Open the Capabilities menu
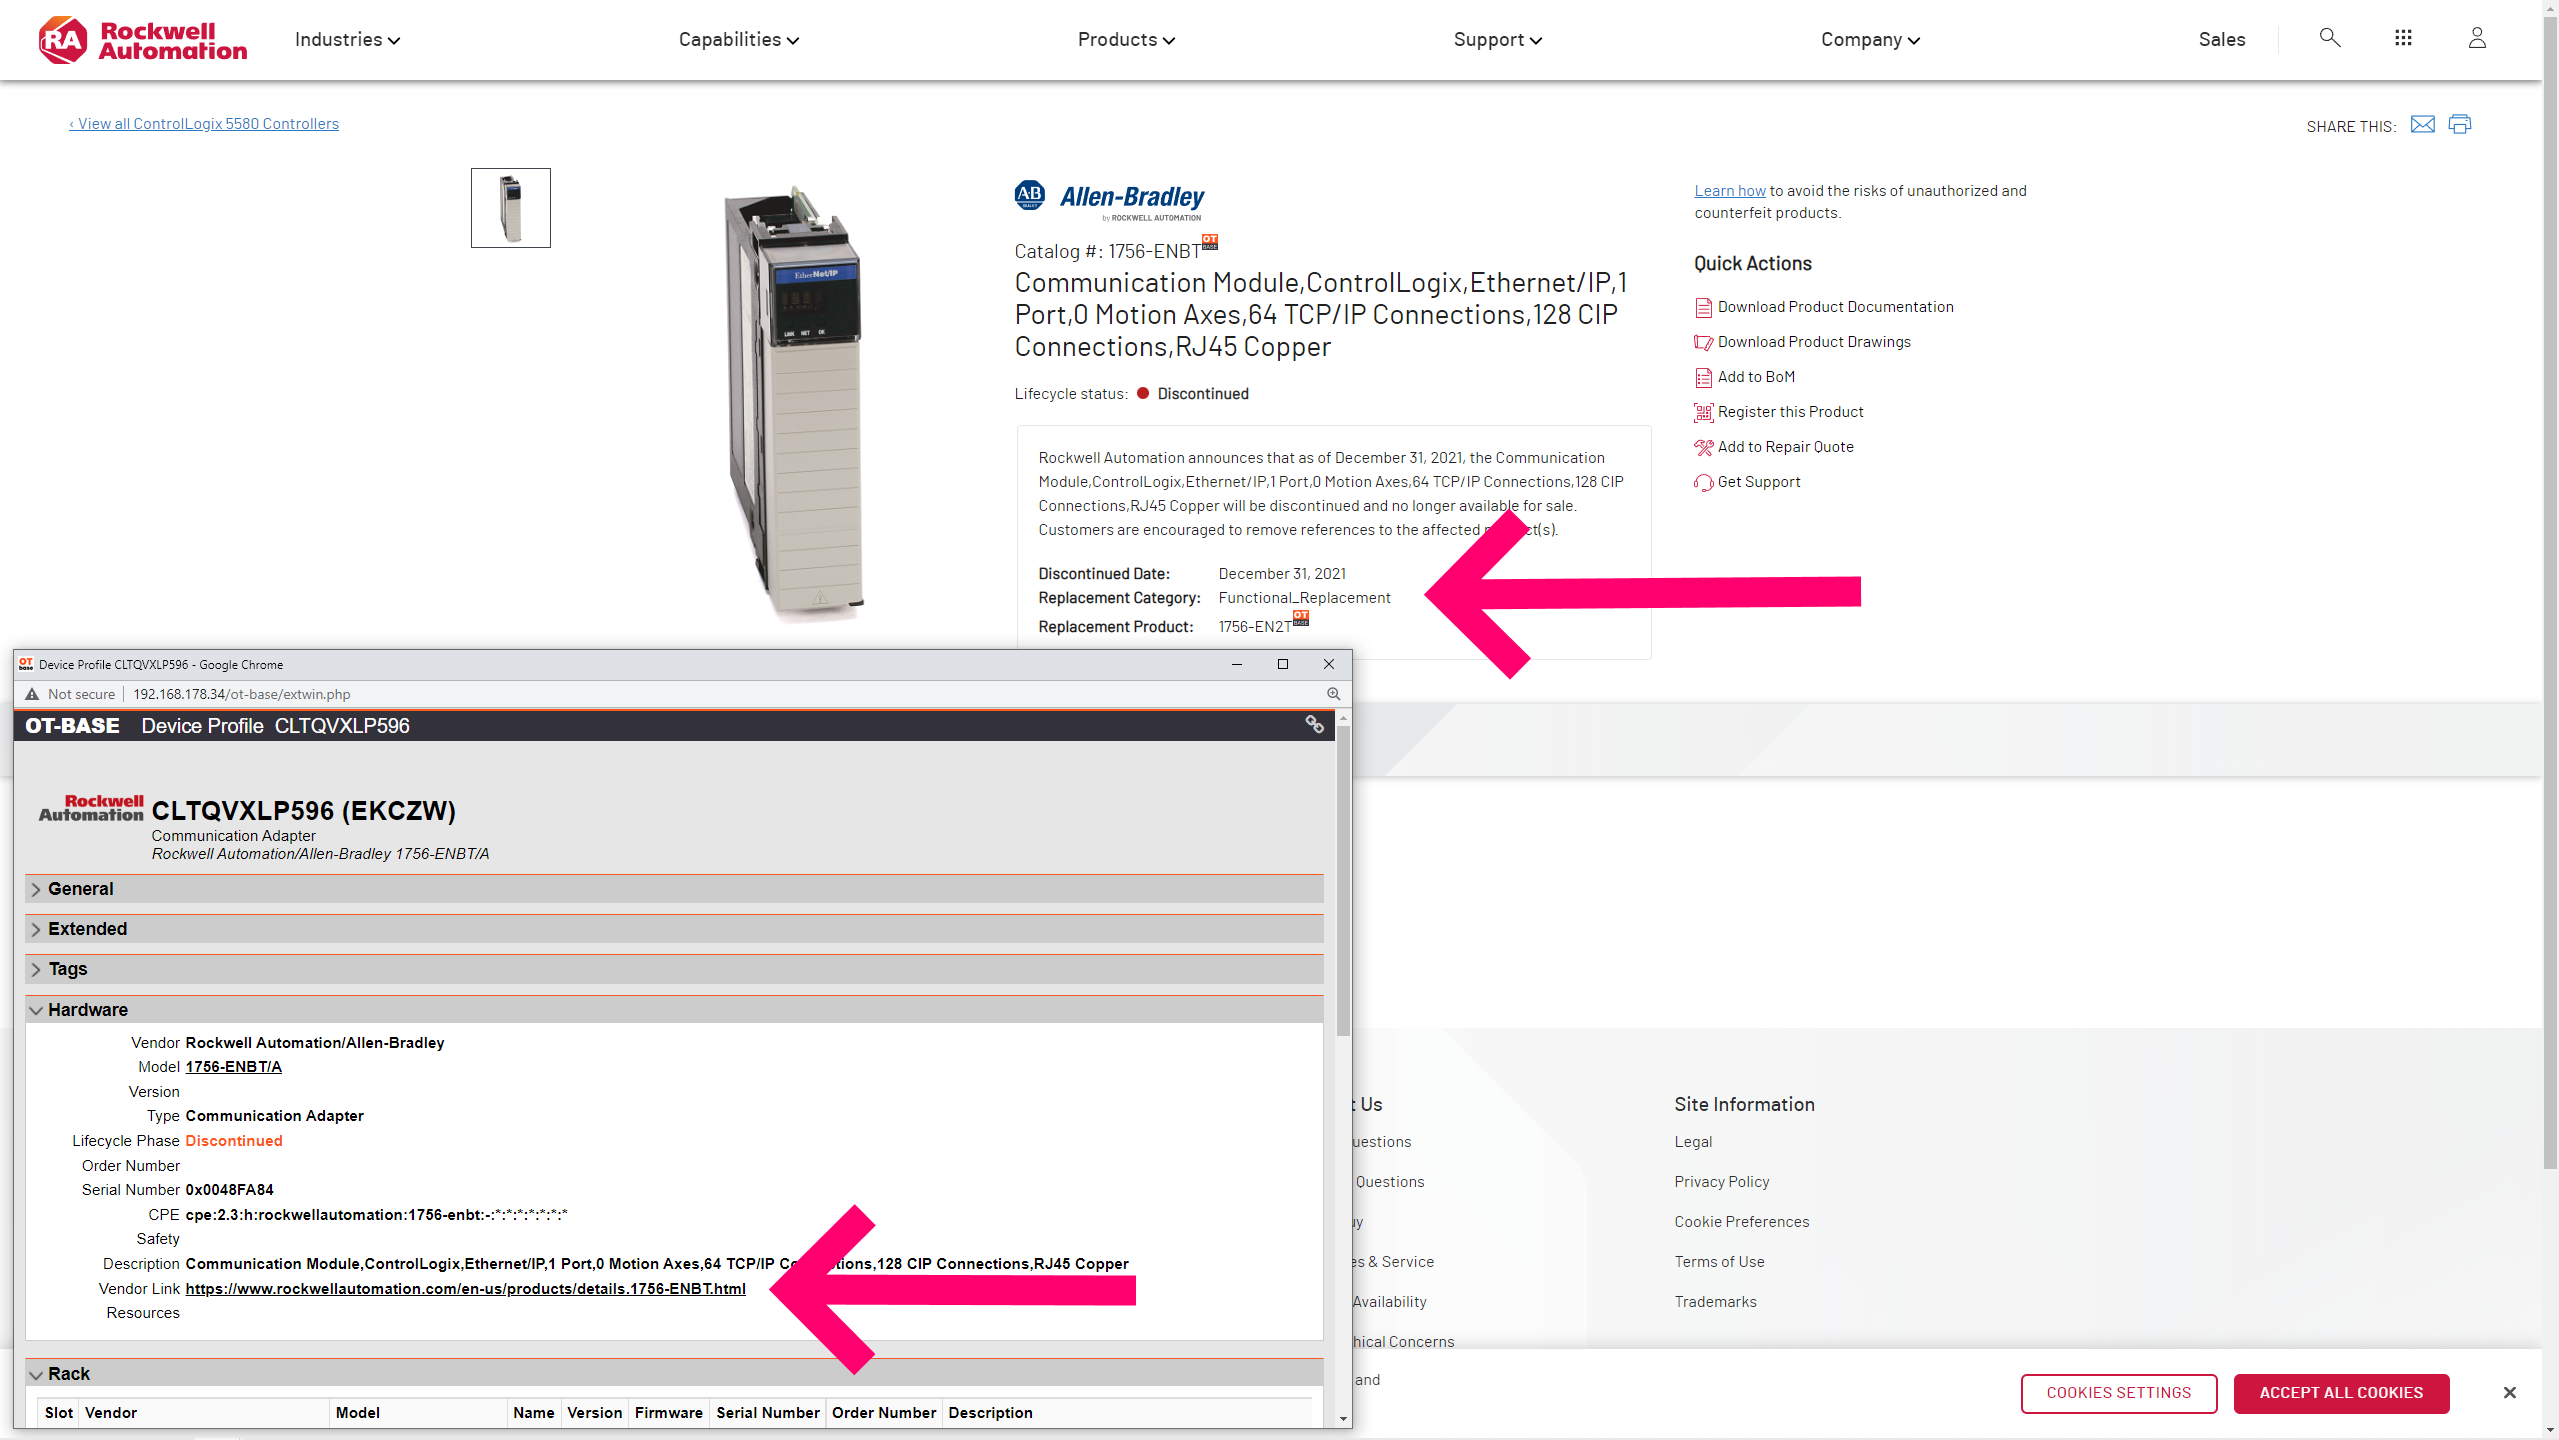This screenshot has width=2559, height=1440. pyautogui.click(x=739, y=40)
